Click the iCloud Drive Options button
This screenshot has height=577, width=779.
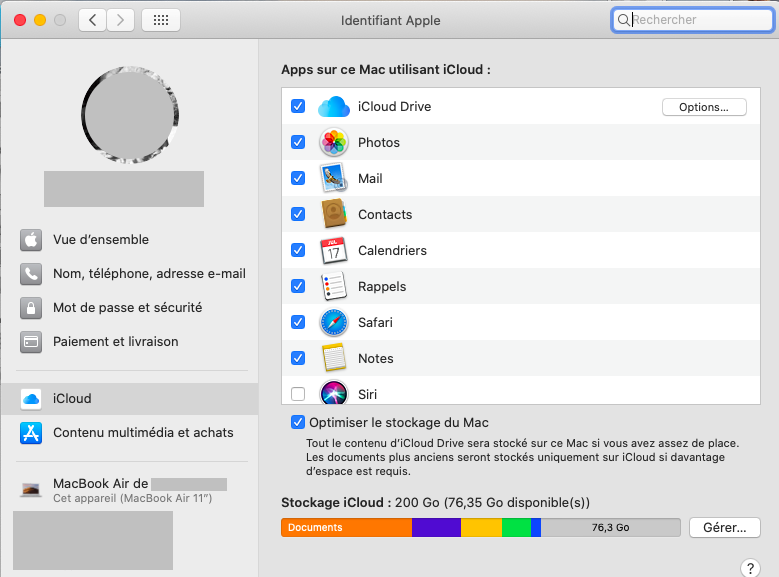pos(704,107)
